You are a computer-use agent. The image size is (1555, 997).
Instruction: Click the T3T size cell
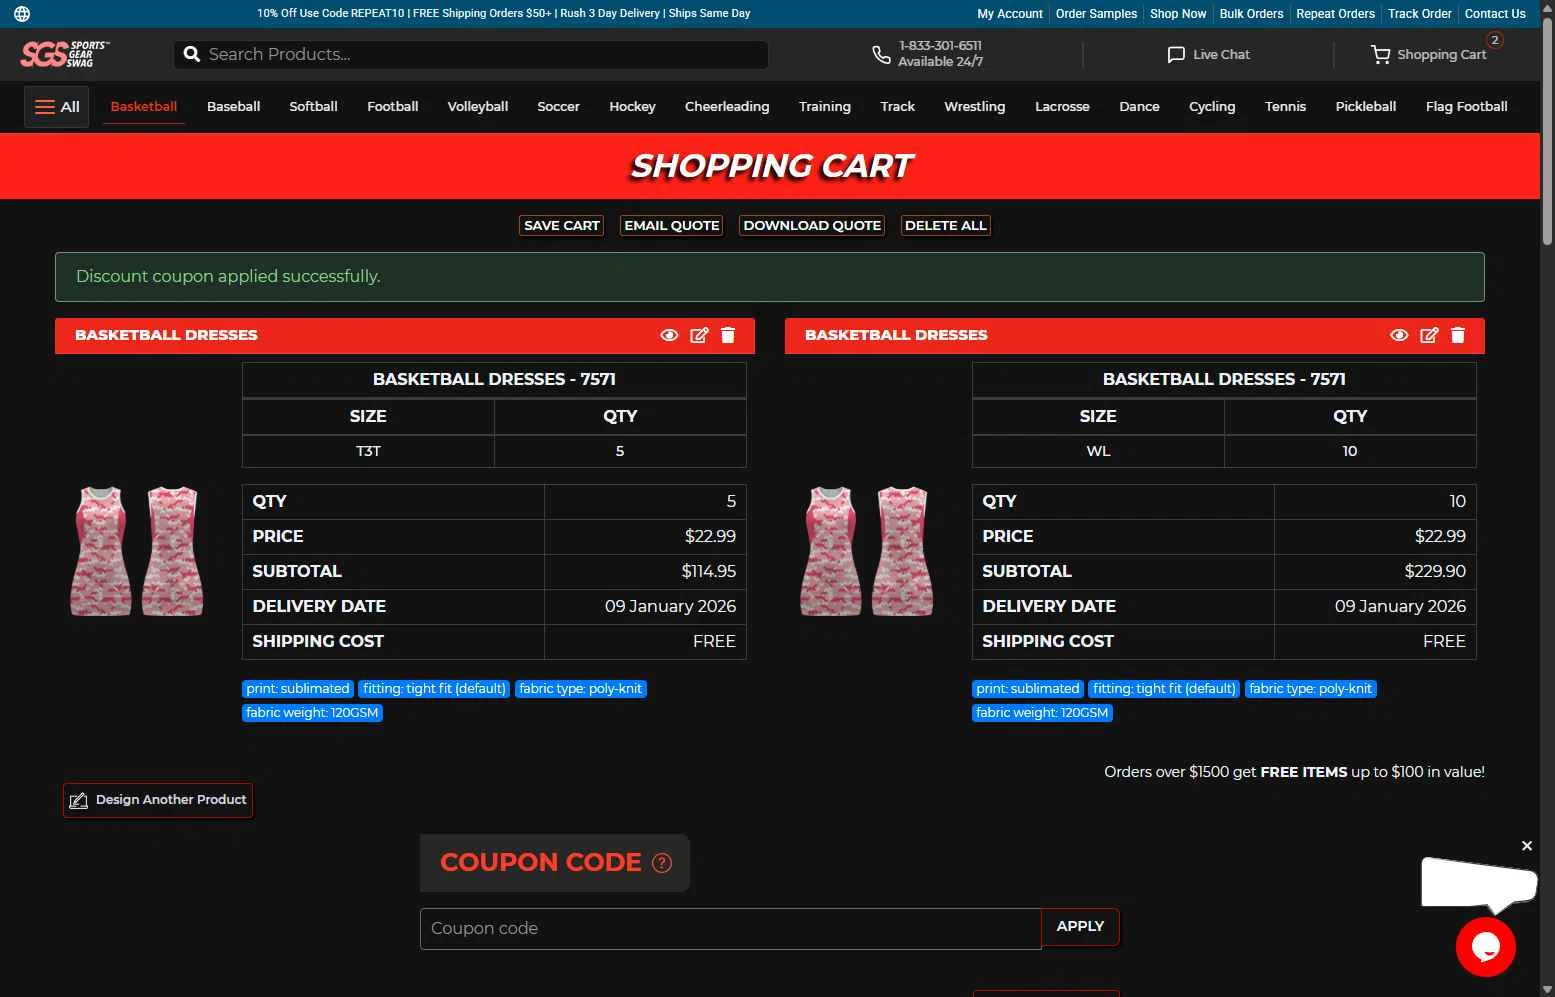pos(368,451)
